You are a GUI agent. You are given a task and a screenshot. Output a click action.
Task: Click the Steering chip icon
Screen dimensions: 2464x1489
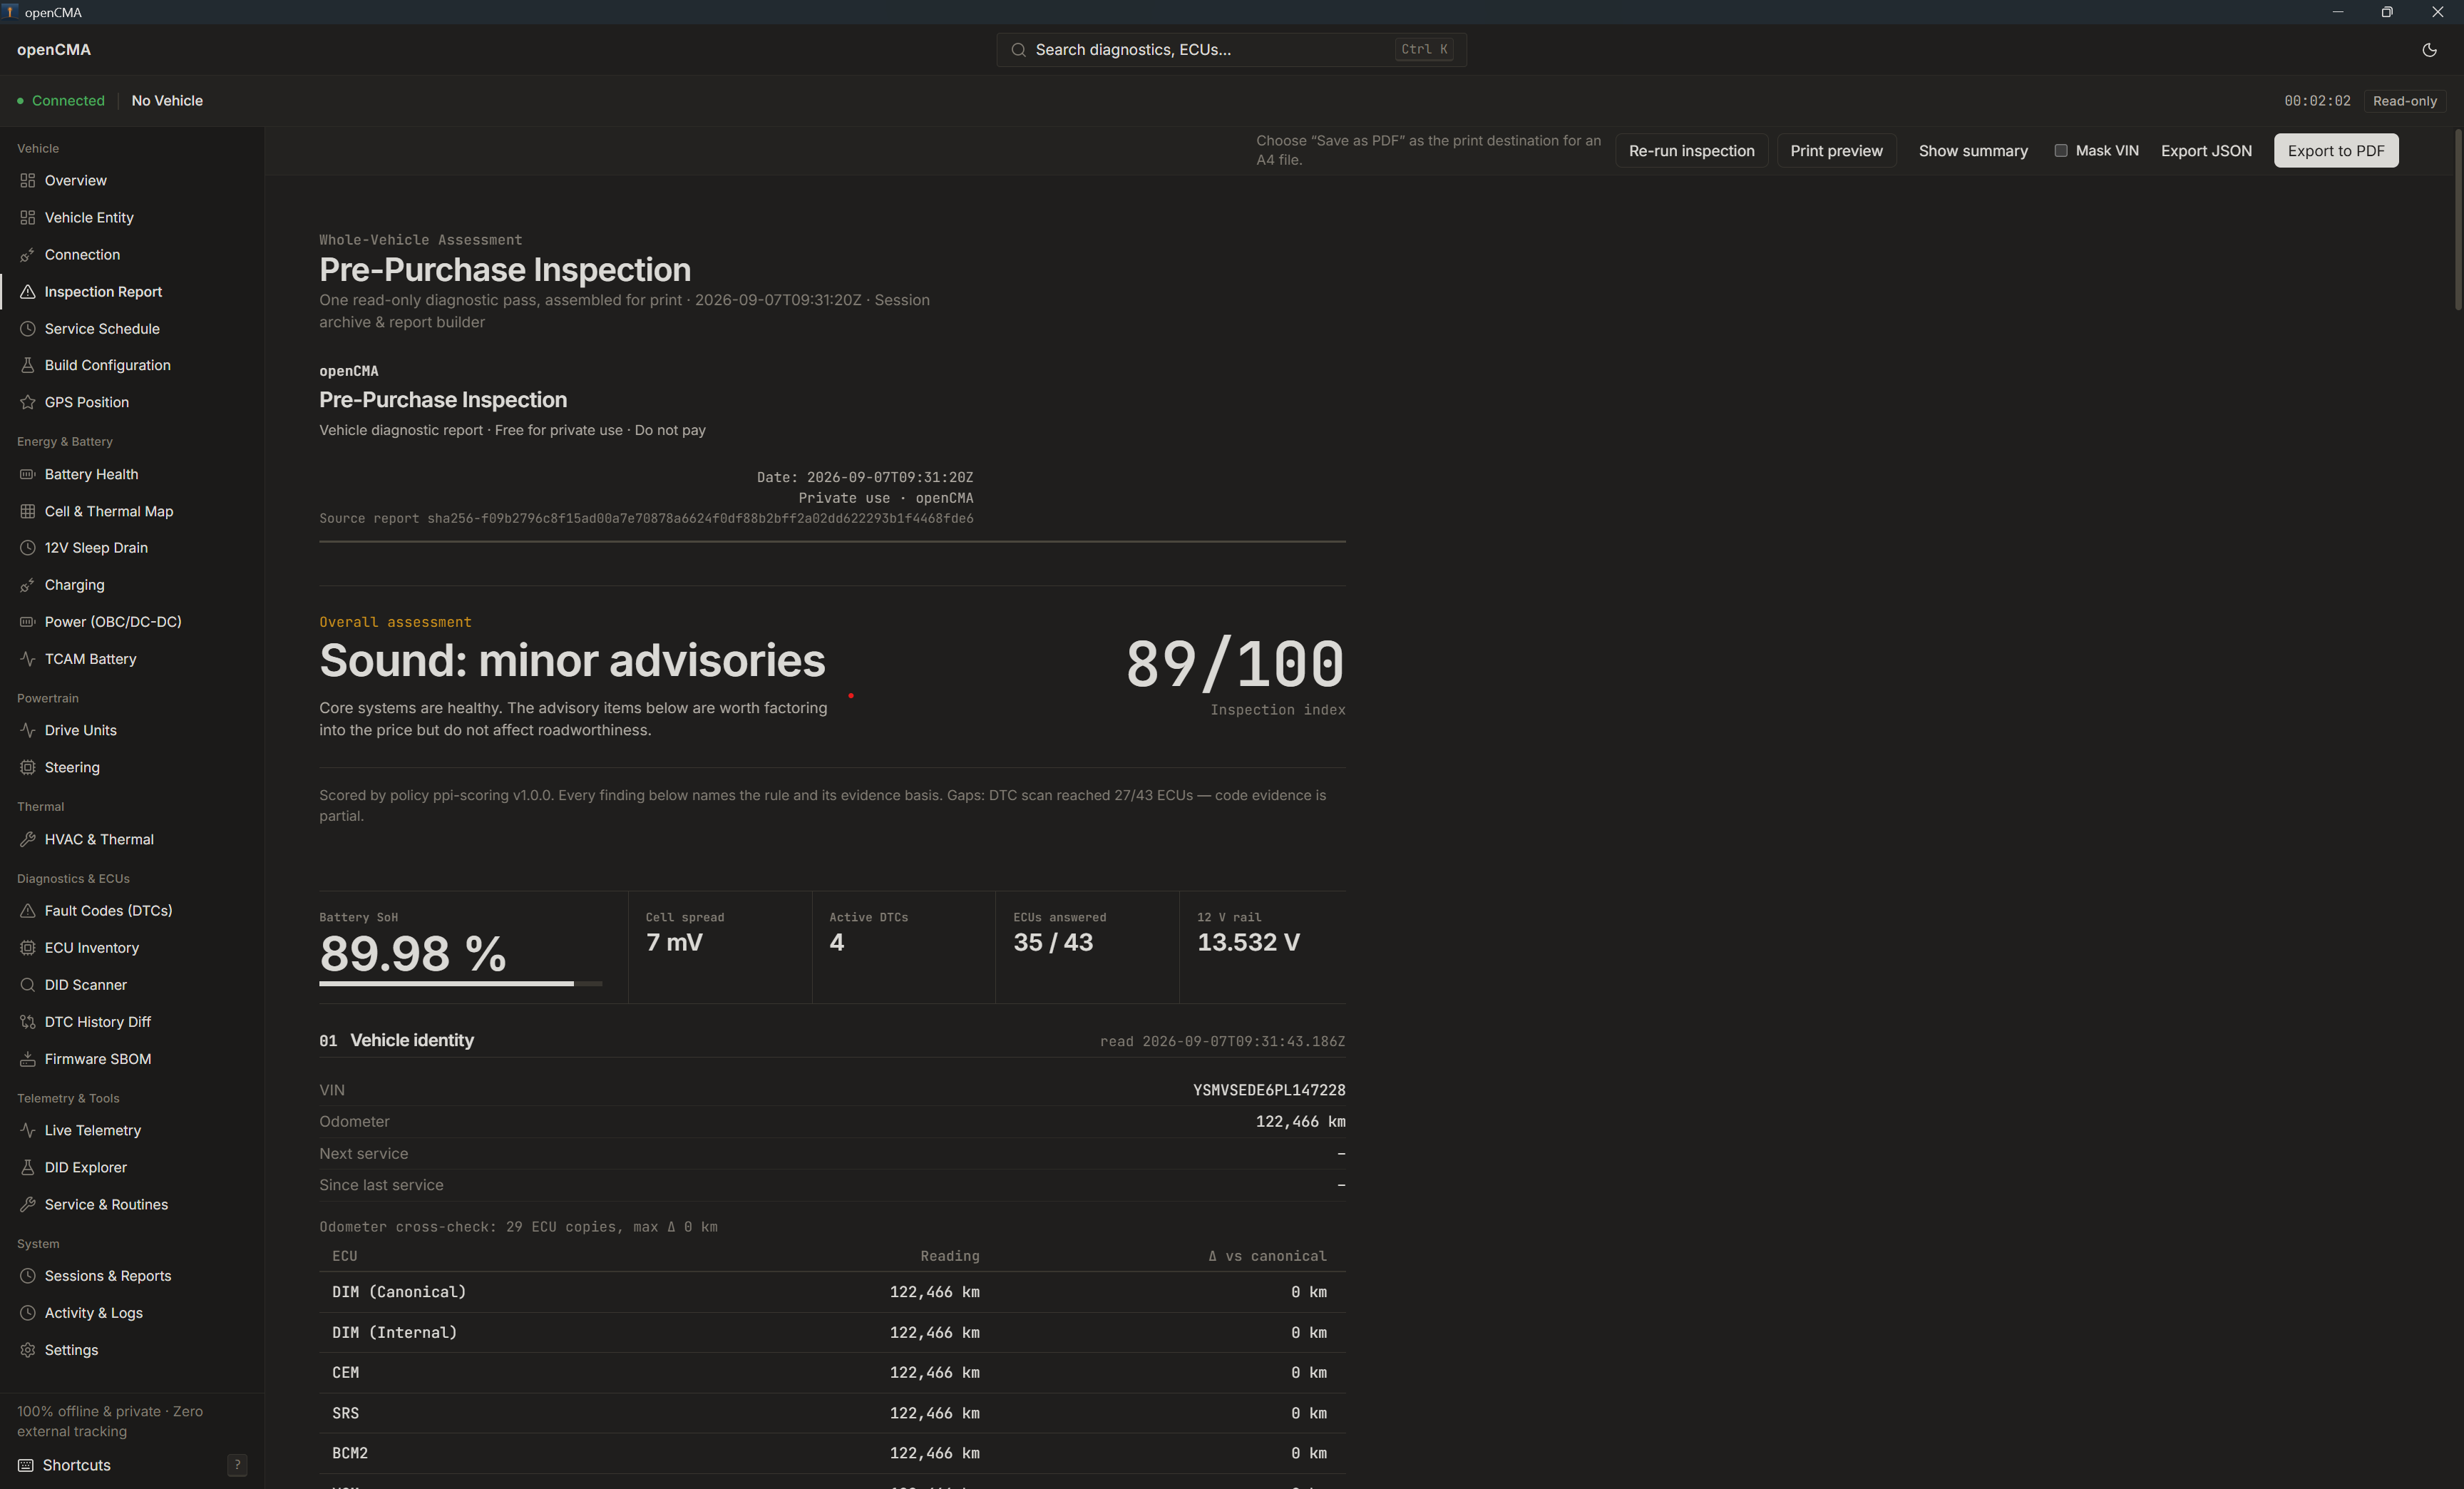point(27,767)
